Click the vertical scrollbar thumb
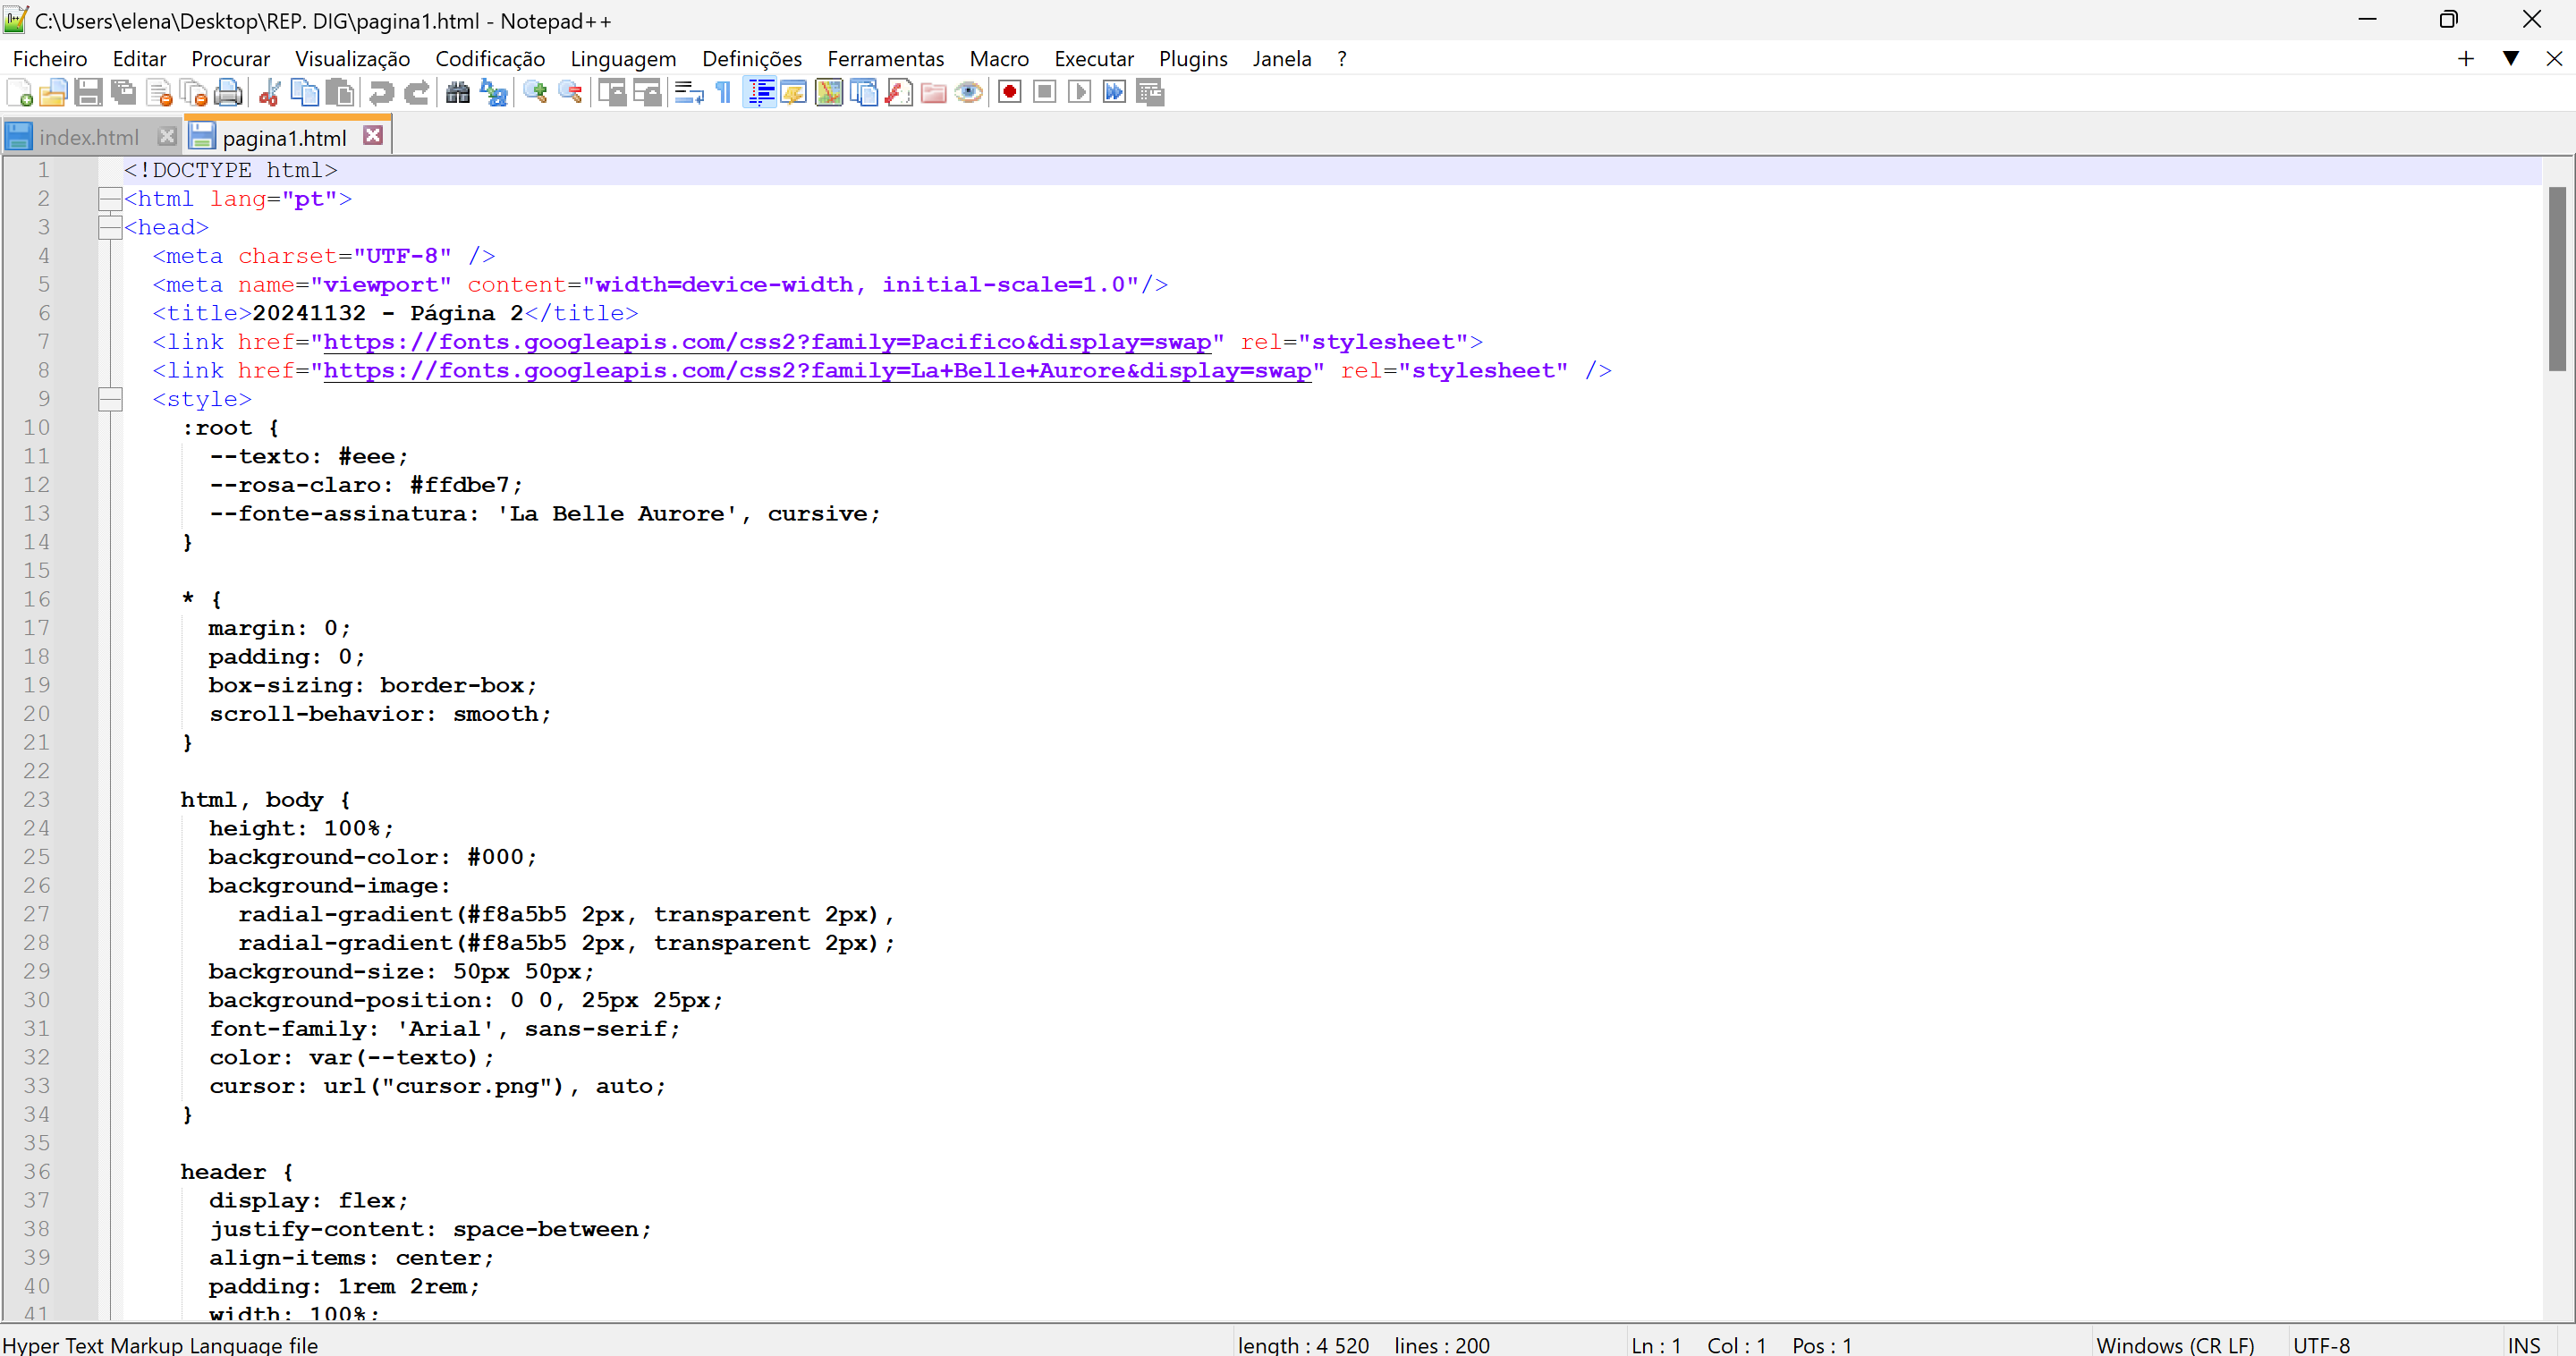Screen dimensions: 2576x1356 tap(2557, 278)
